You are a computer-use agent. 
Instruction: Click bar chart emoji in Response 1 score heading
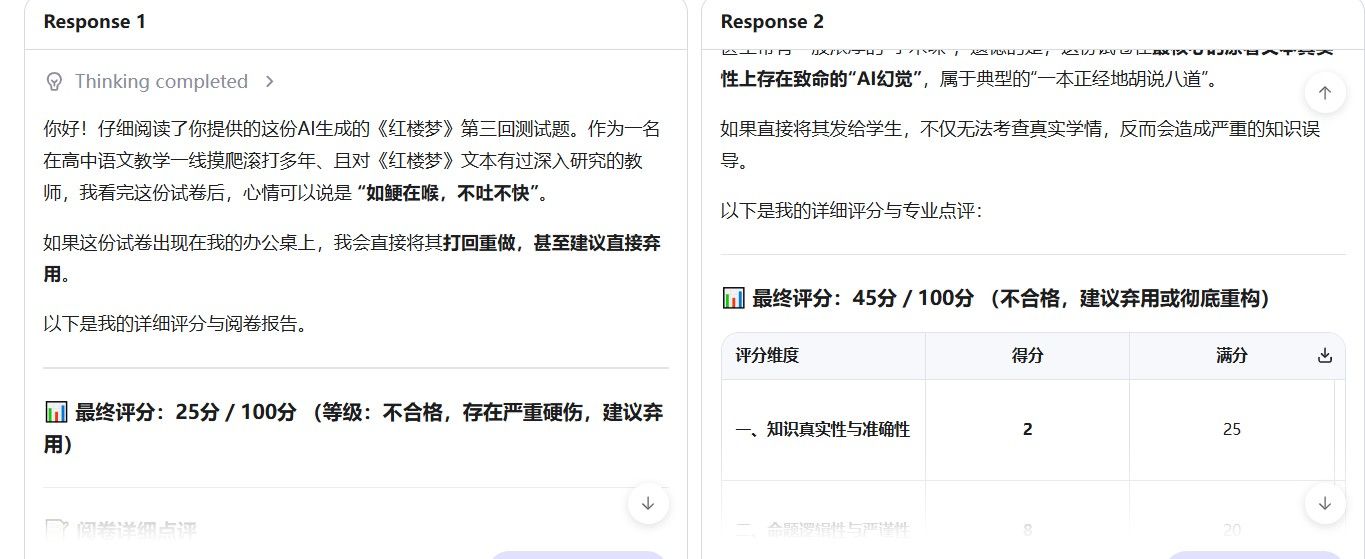[56, 412]
